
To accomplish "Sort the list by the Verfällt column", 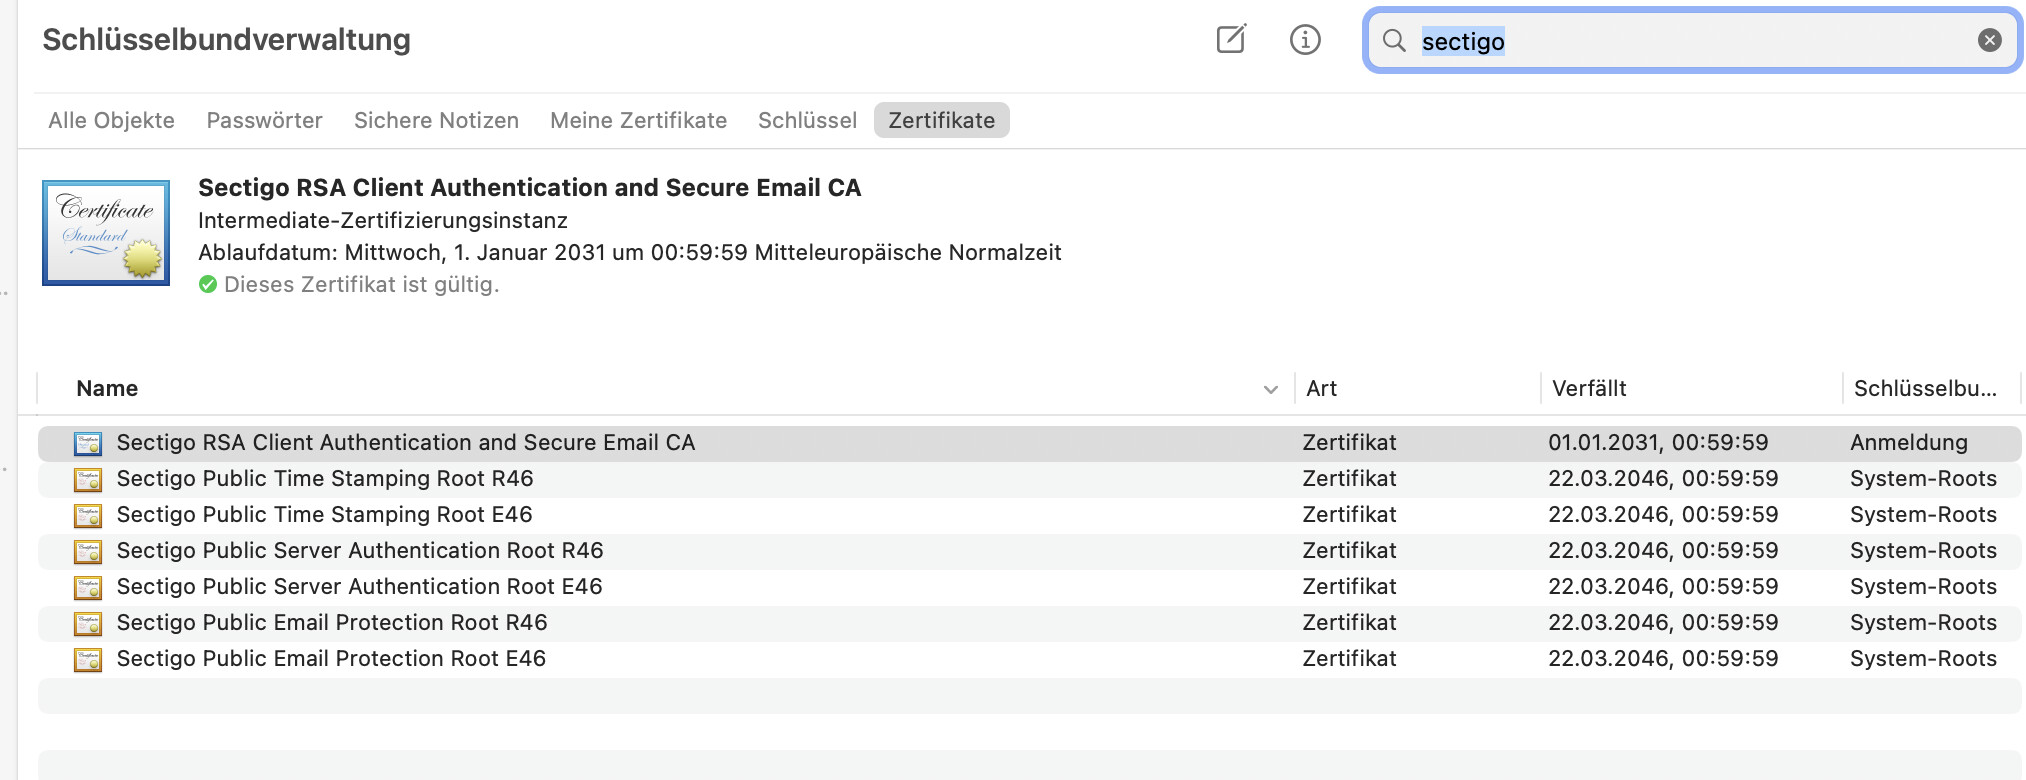I will pos(1589,389).
